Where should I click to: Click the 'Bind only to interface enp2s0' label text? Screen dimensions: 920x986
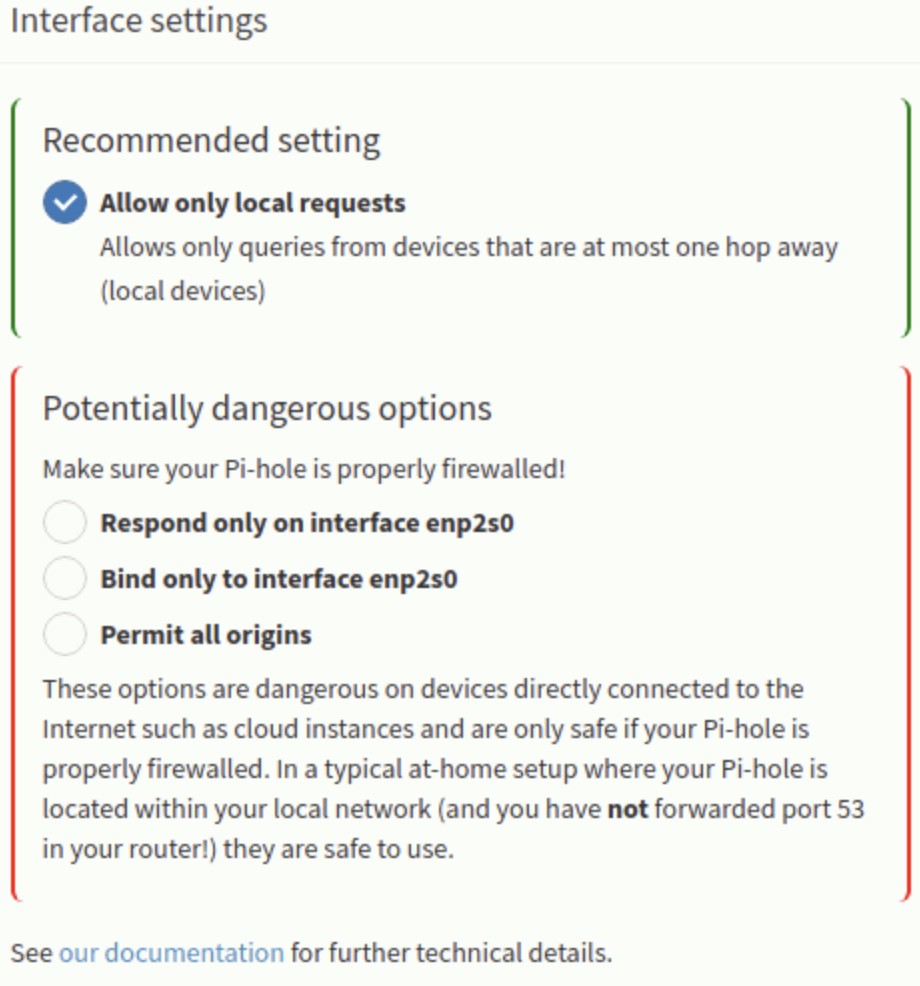tap(279, 579)
